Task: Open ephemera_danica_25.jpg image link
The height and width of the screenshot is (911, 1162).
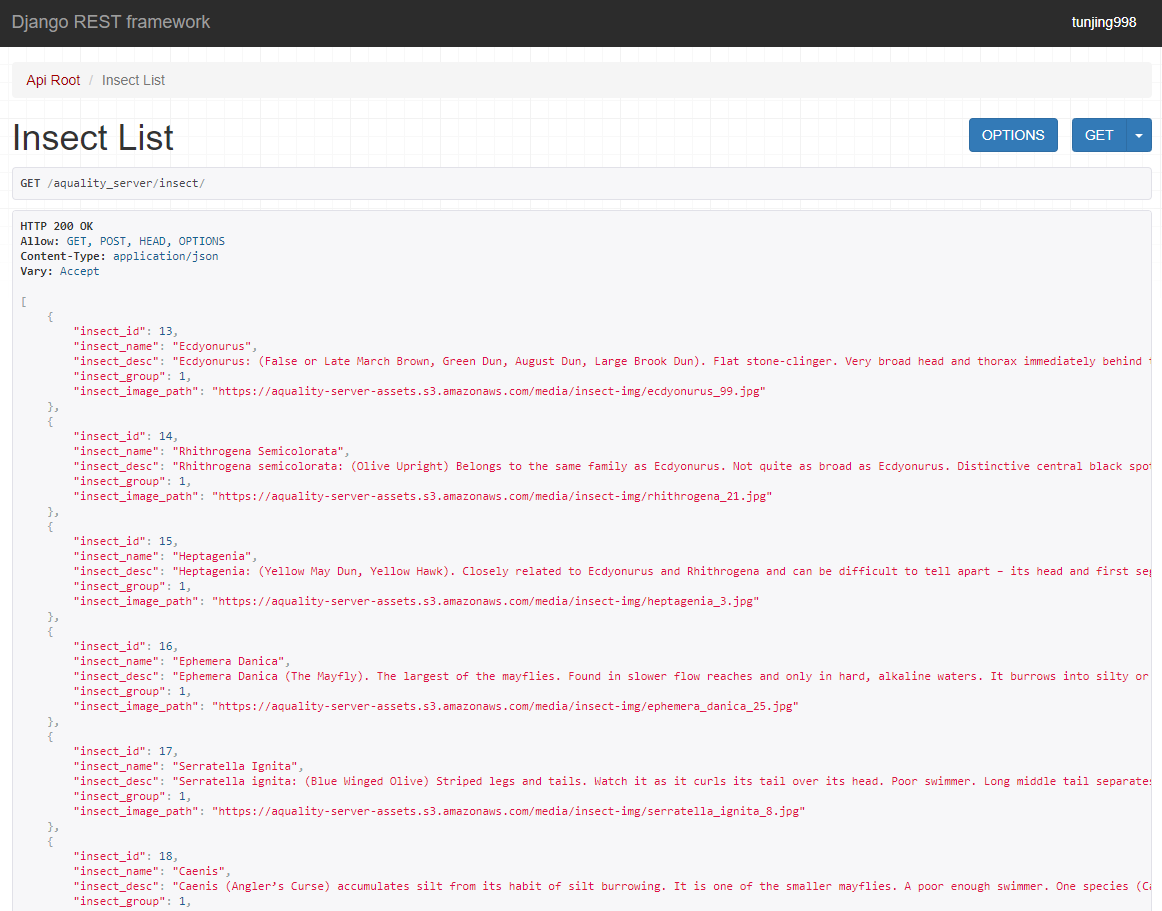Action: [505, 706]
